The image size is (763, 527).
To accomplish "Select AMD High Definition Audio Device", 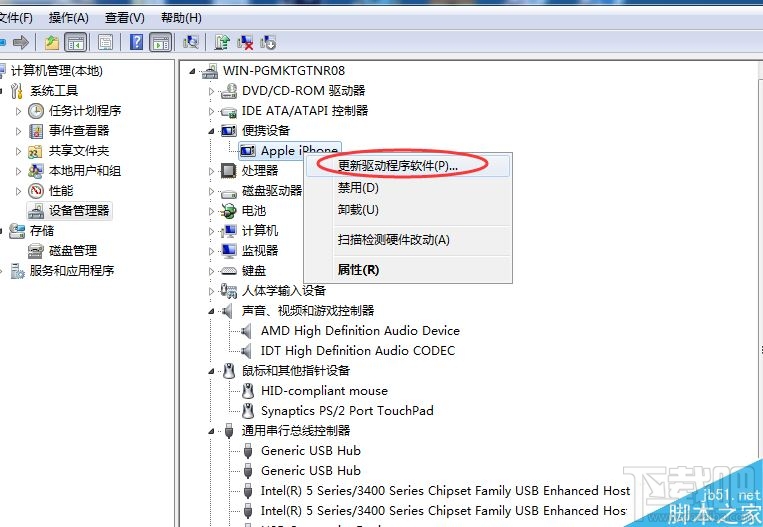I will [360, 331].
